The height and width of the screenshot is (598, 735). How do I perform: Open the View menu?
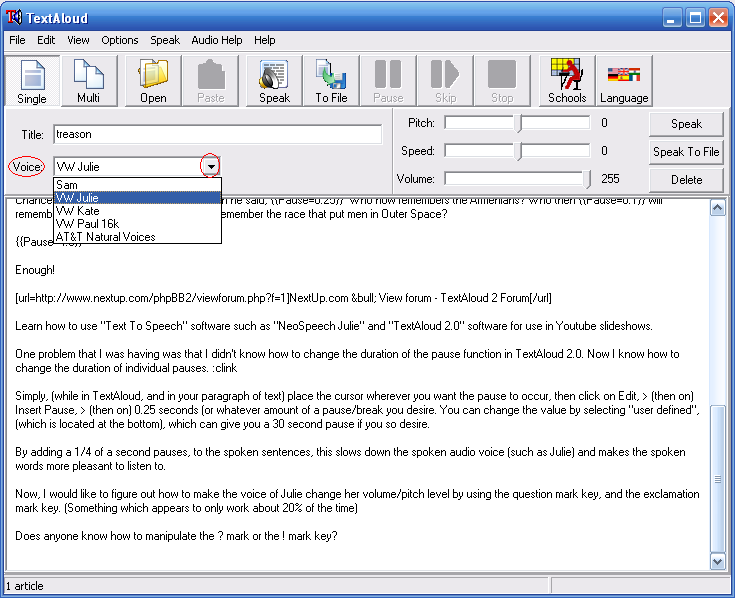pyautogui.click(x=78, y=40)
